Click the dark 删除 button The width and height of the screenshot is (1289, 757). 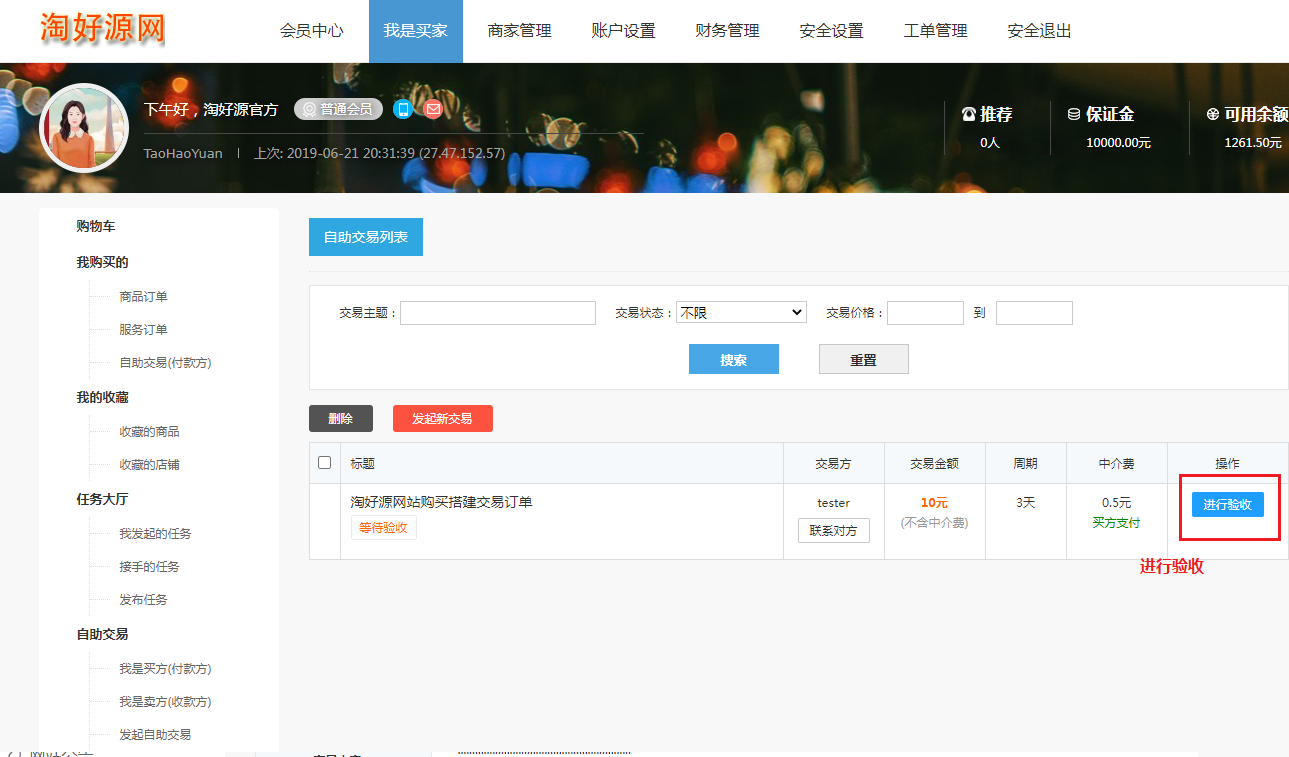tap(340, 419)
